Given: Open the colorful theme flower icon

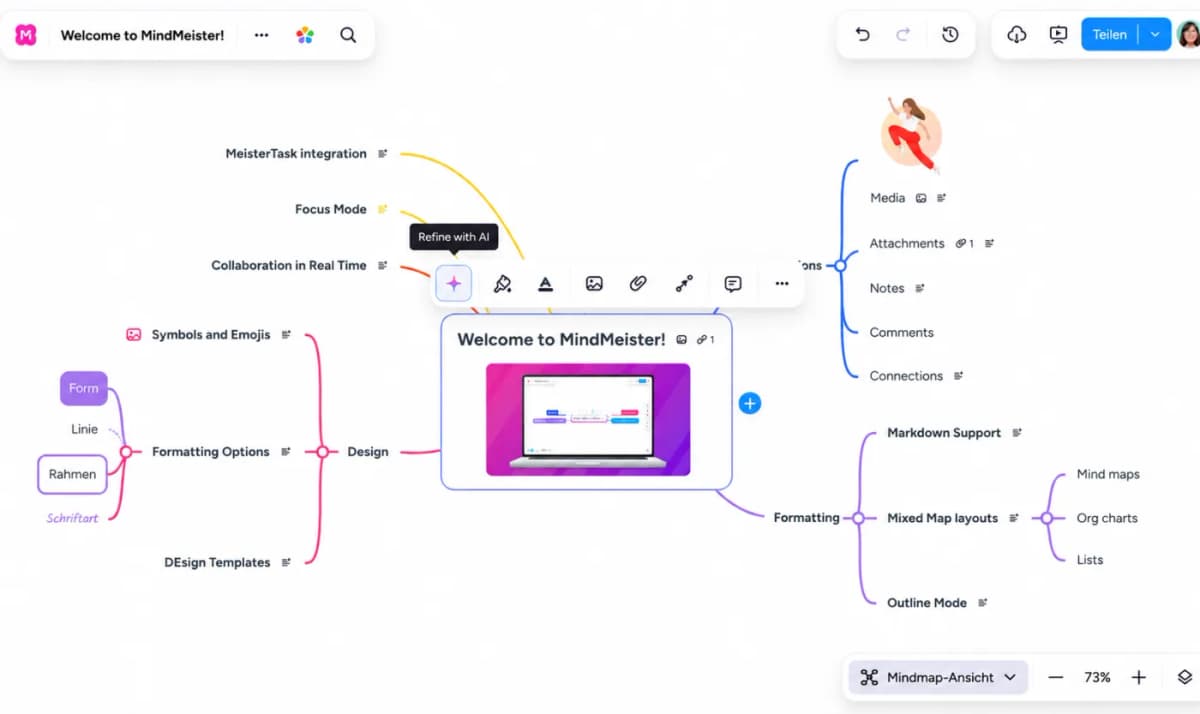Looking at the screenshot, I should (305, 35).
